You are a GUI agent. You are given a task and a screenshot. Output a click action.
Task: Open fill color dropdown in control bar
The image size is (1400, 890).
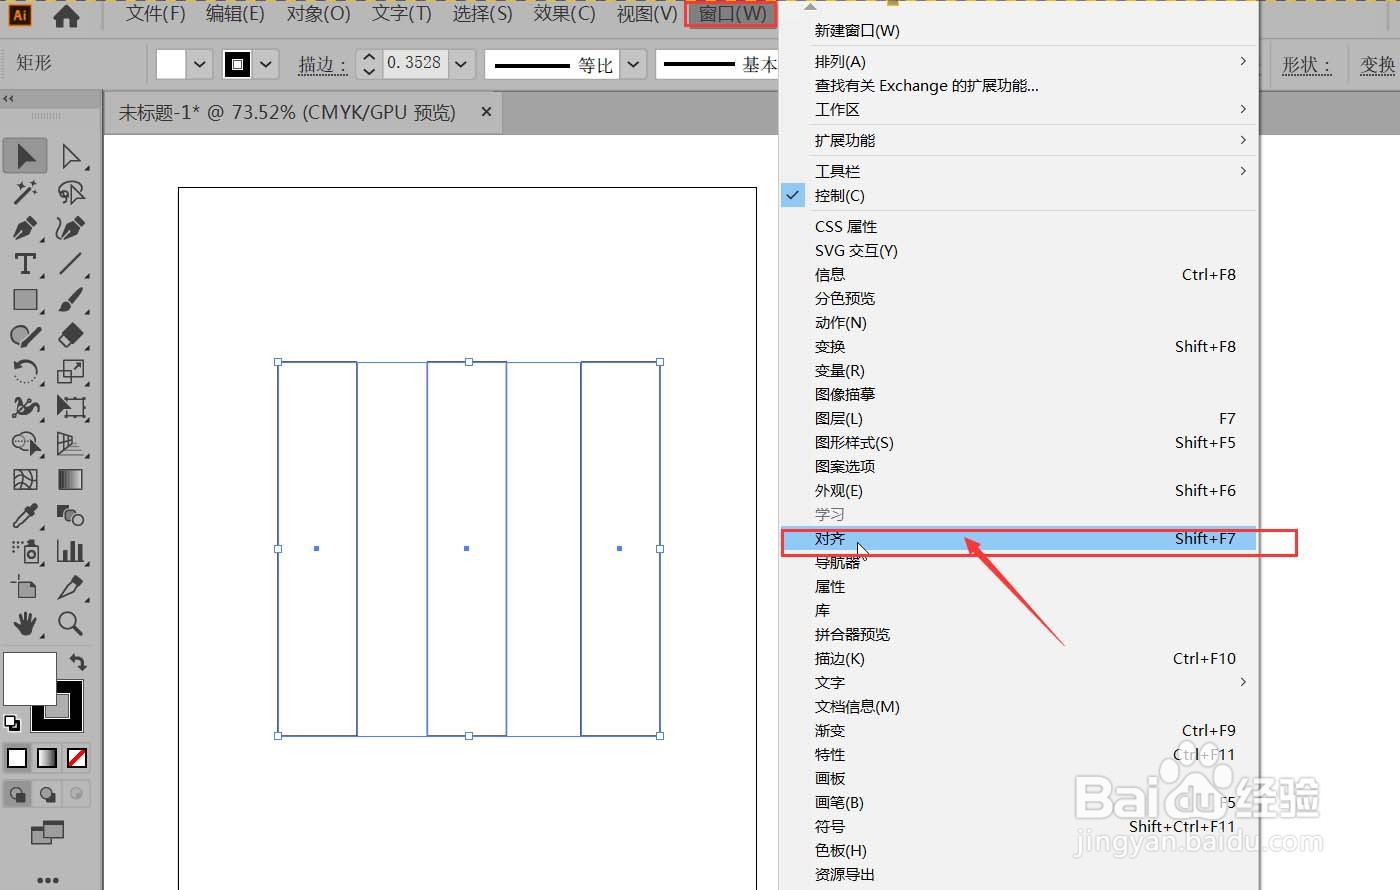[200, 64]
